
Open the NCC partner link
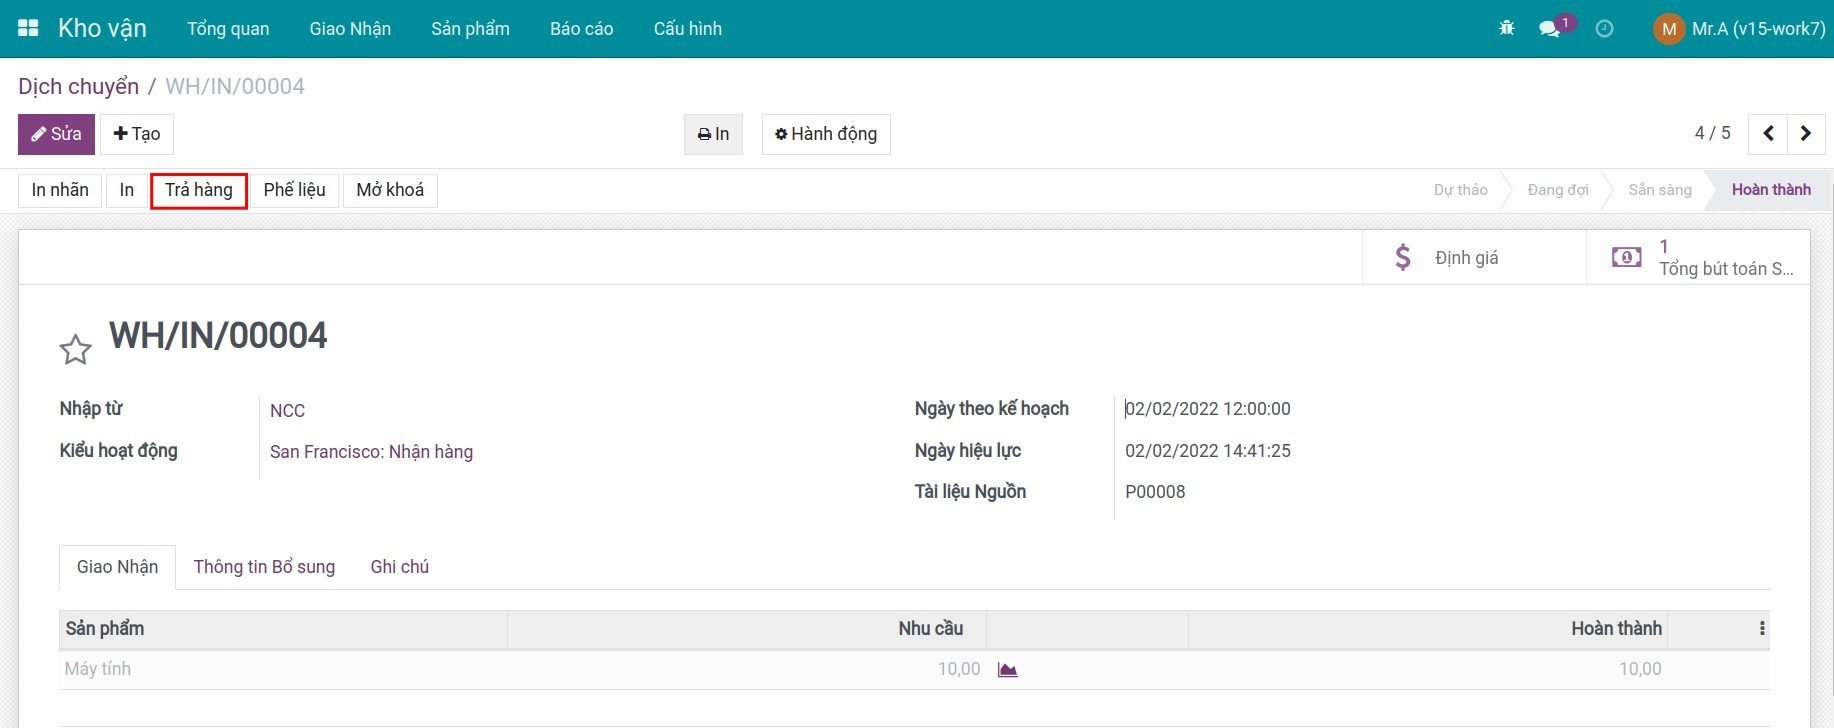coord(287,411)
